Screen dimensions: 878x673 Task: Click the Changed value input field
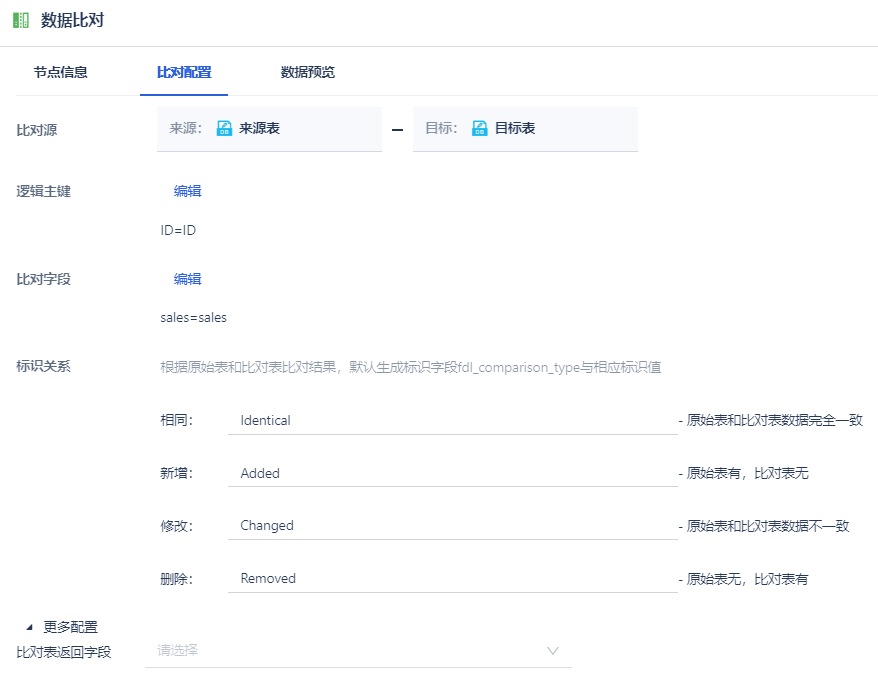[x=452, y=526]
